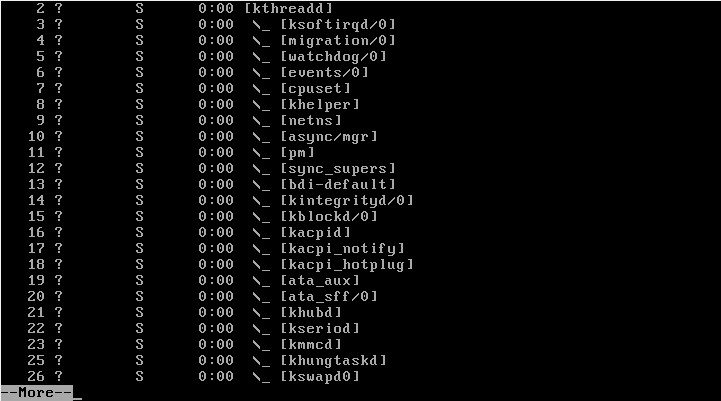Click PID 23 of the kmmcd row
The image size is (721, 401).
click(x=36, y=344)
